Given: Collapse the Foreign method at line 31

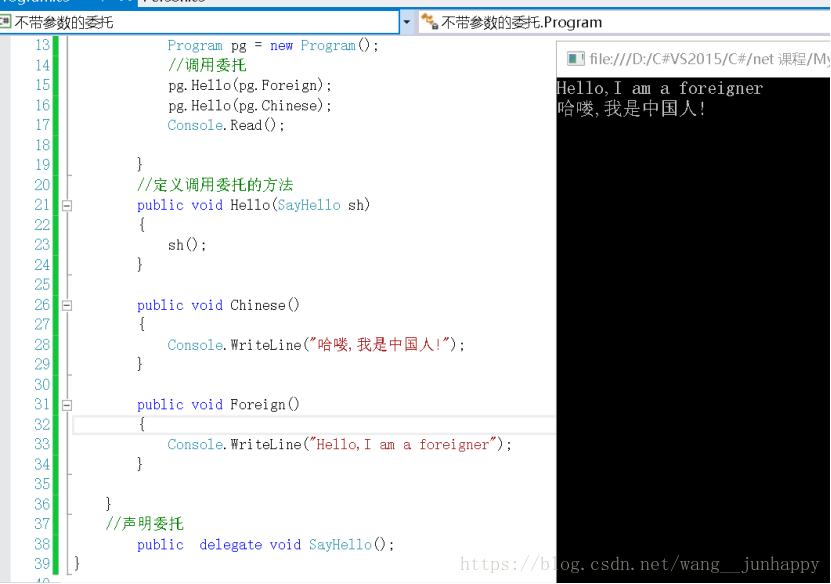Looking at the screenshot, I should 67,405.
